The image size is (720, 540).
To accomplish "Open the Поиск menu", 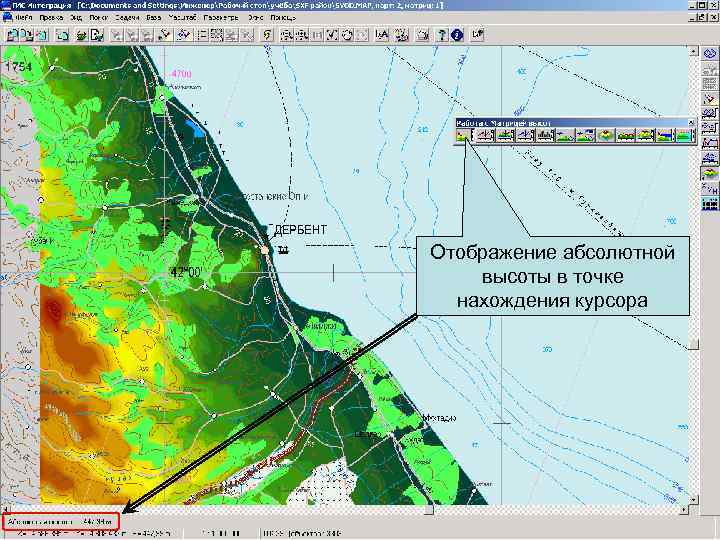I will tap(98, 18).
